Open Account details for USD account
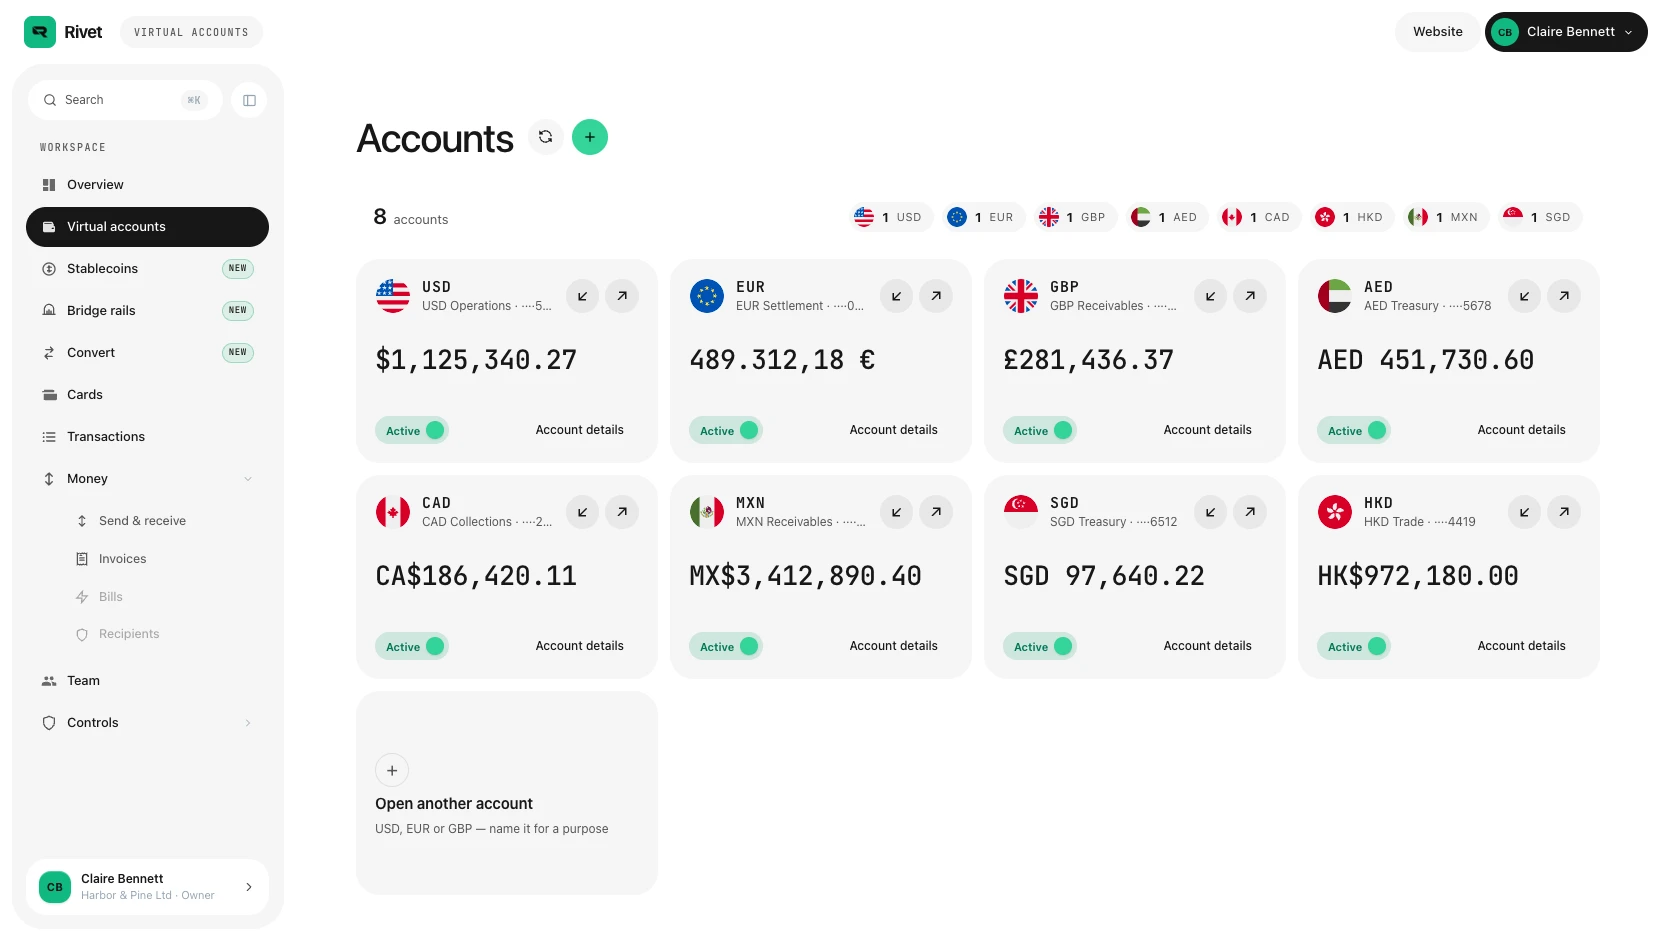1672x941 pixels. point(580,430)
